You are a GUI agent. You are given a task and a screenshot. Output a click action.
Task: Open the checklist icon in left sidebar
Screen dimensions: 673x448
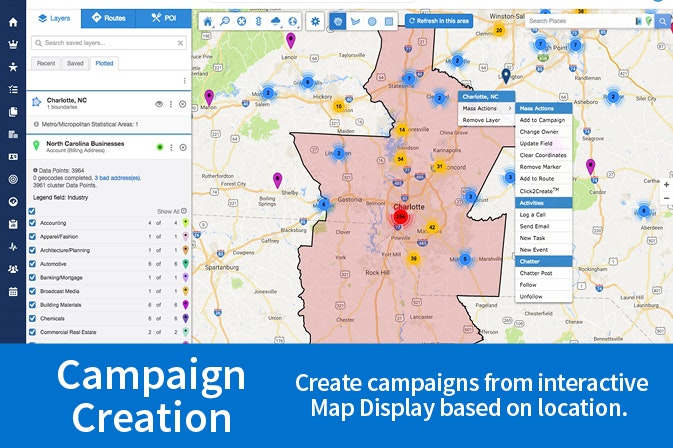click(x=13, y=89)
